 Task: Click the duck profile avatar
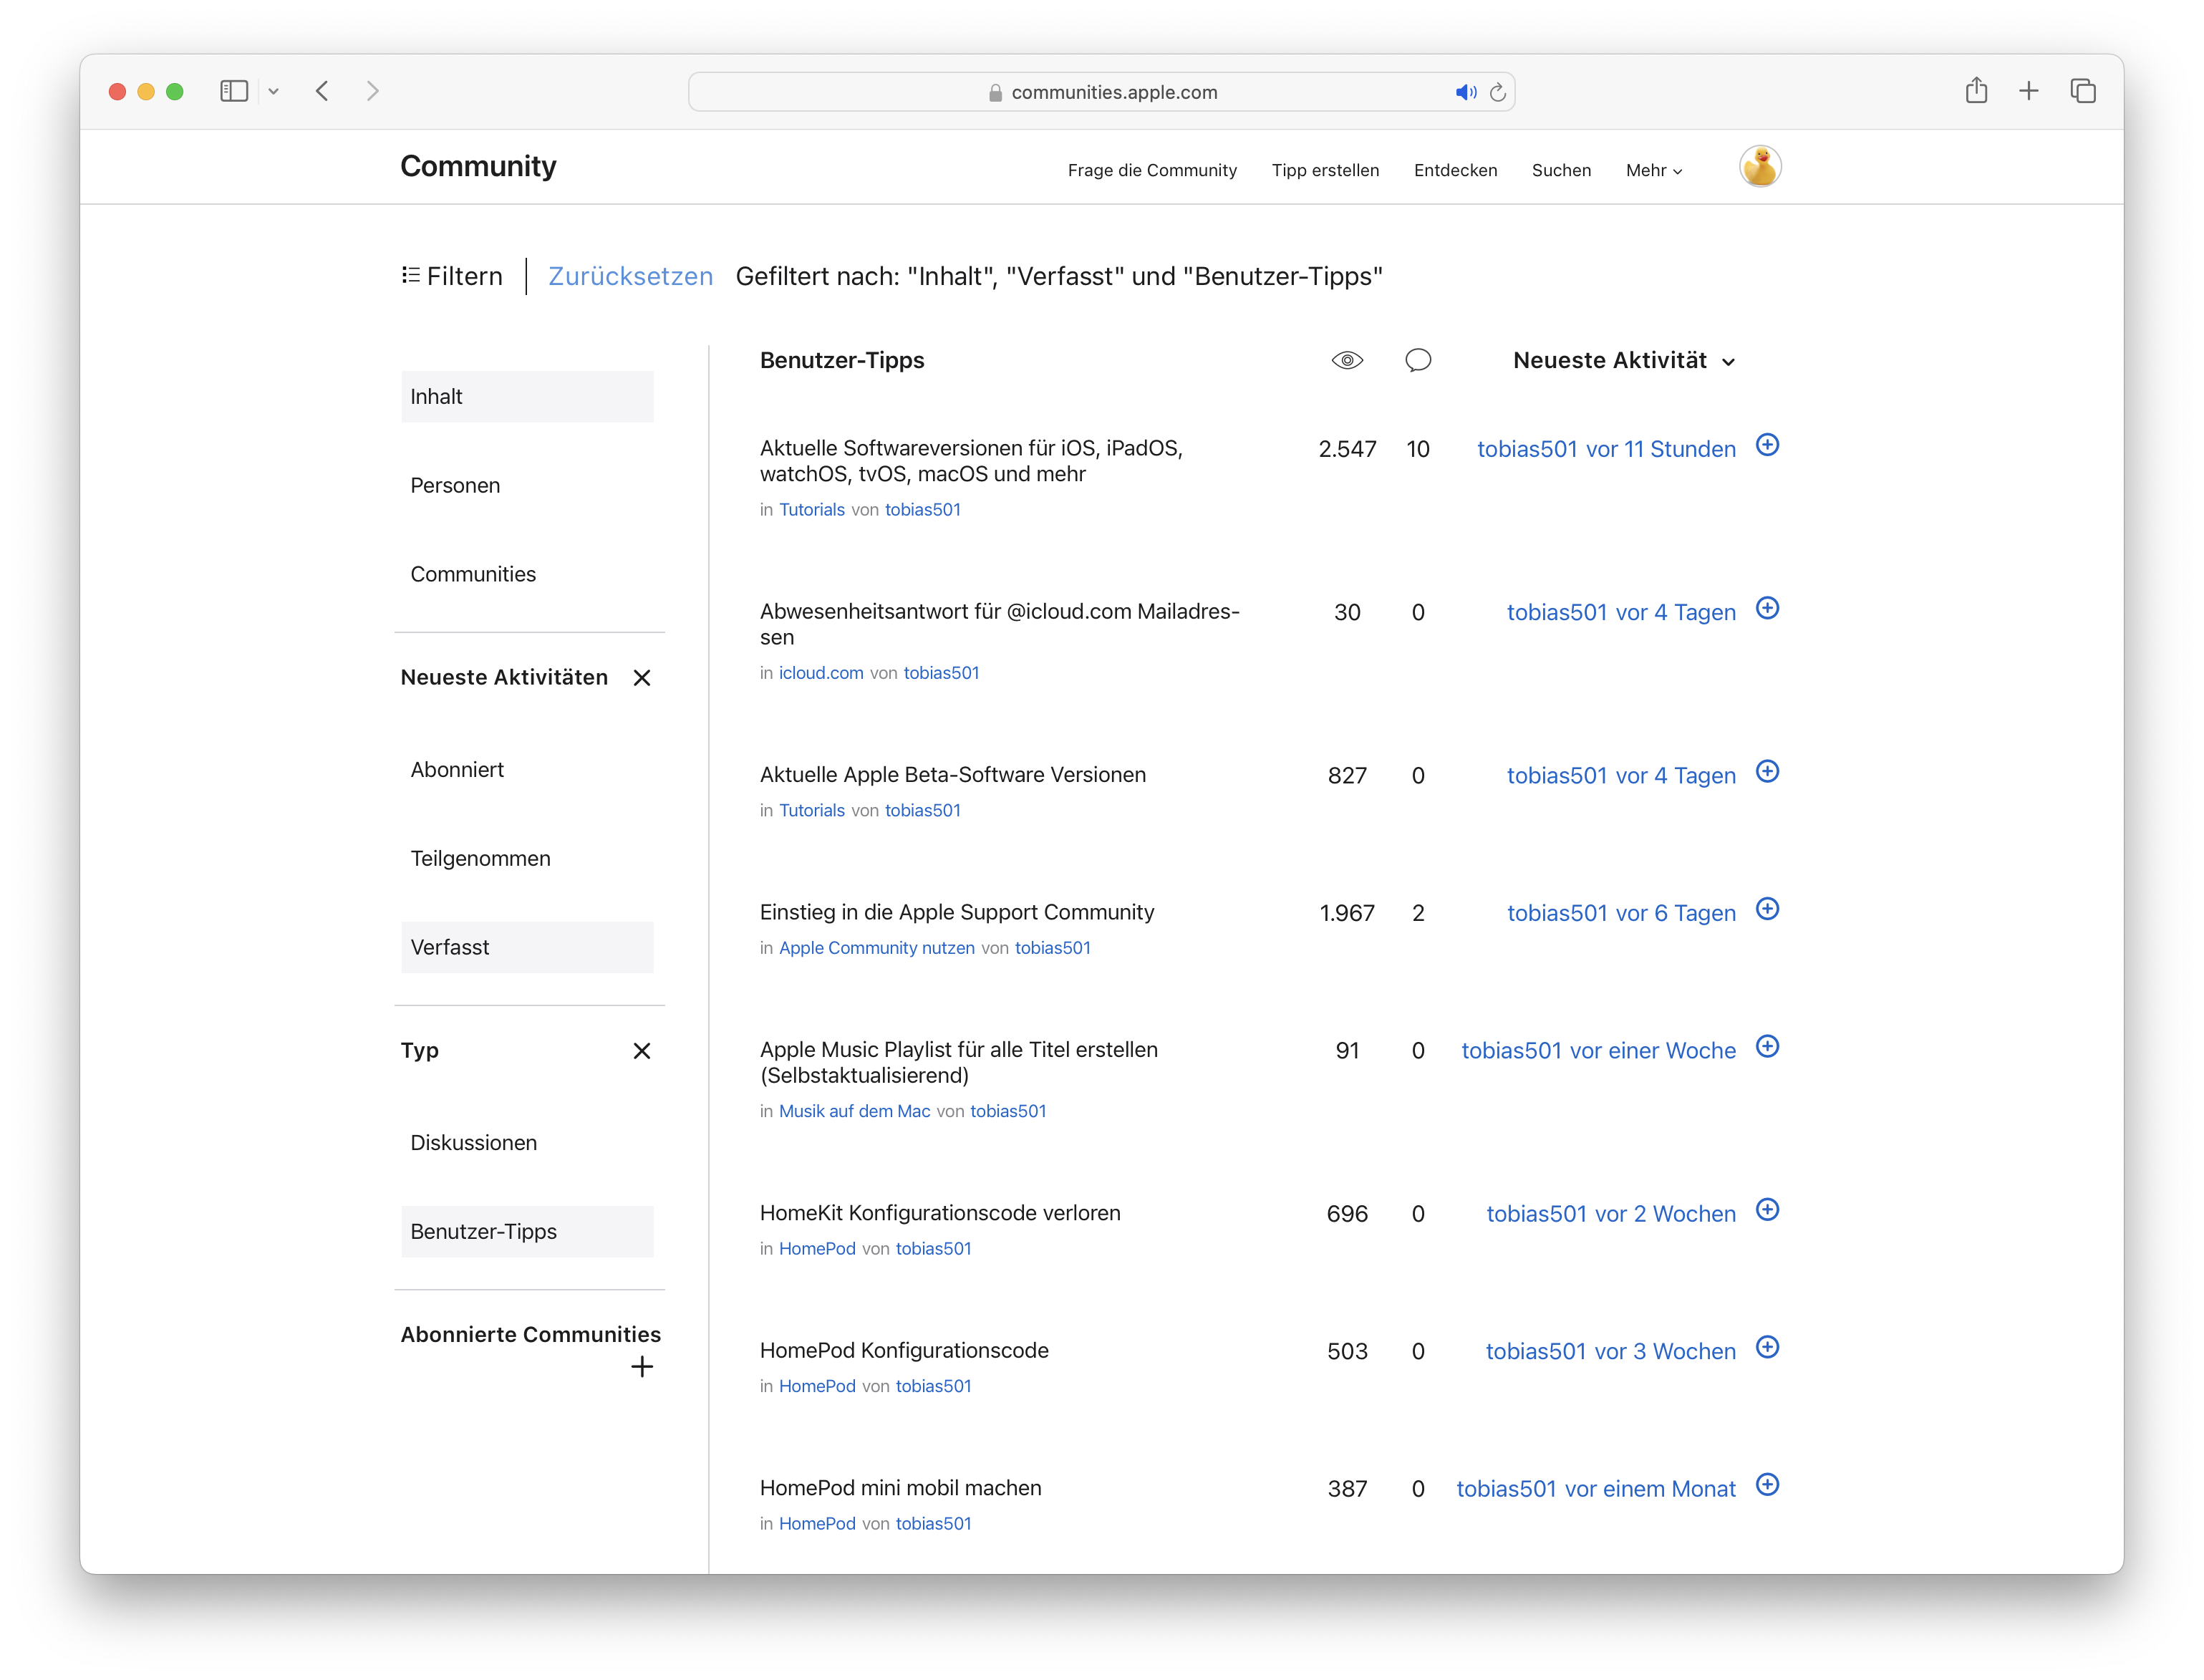click(x=1760, y=167)
